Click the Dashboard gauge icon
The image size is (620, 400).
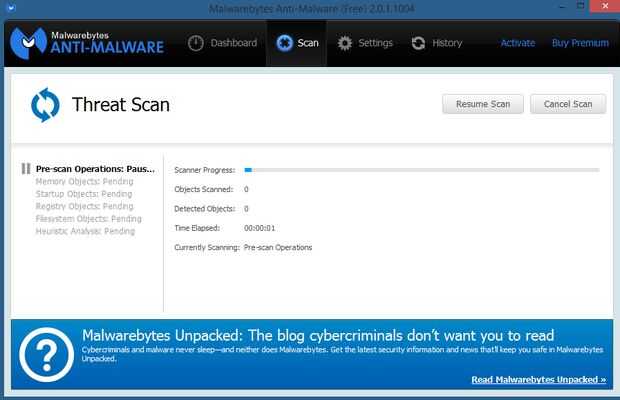pos(195,43)
